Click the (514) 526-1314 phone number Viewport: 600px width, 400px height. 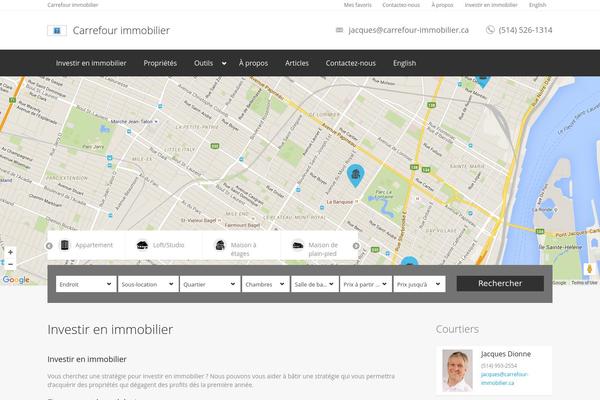[525, 30]
